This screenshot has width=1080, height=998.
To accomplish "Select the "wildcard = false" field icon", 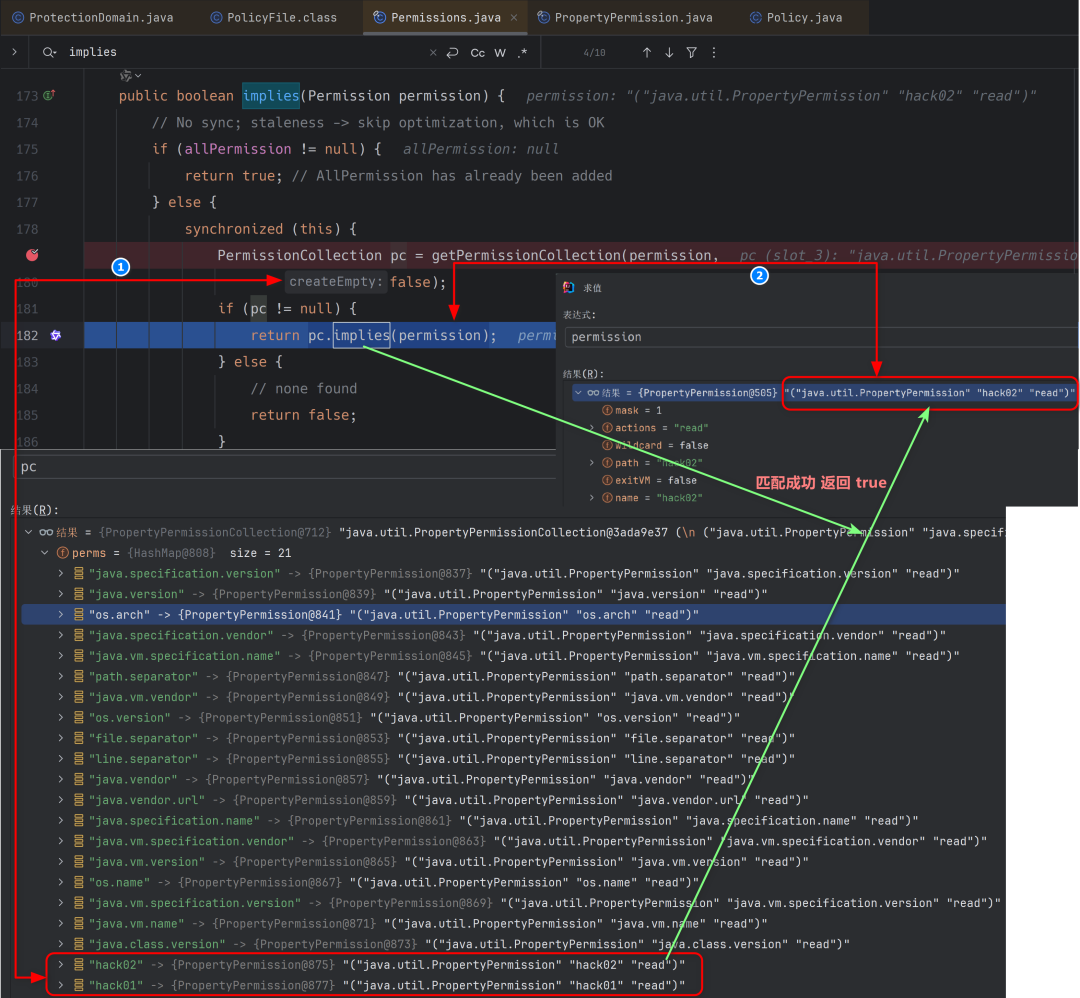I will point(608,446).
